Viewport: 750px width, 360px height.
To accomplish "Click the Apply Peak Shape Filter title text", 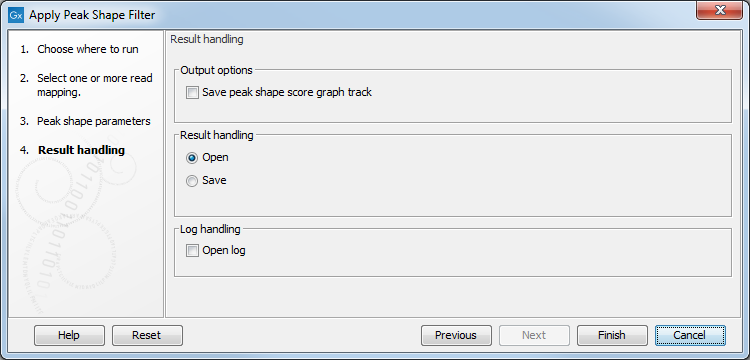I will pyautogui.click(x=92, y=15).
